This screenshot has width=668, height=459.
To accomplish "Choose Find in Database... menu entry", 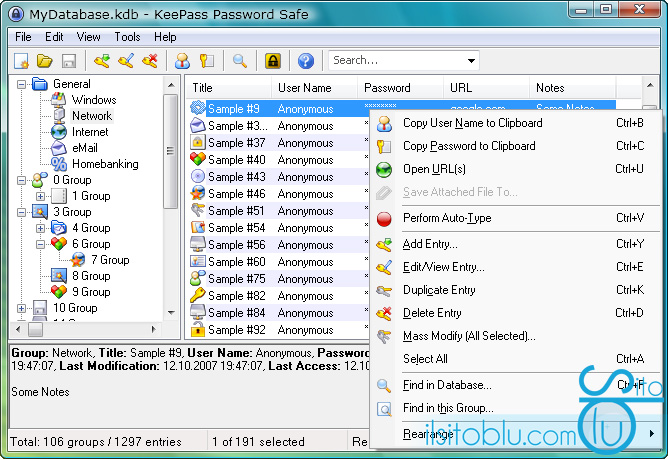I will pyautogui.click(x=515, y=385).
